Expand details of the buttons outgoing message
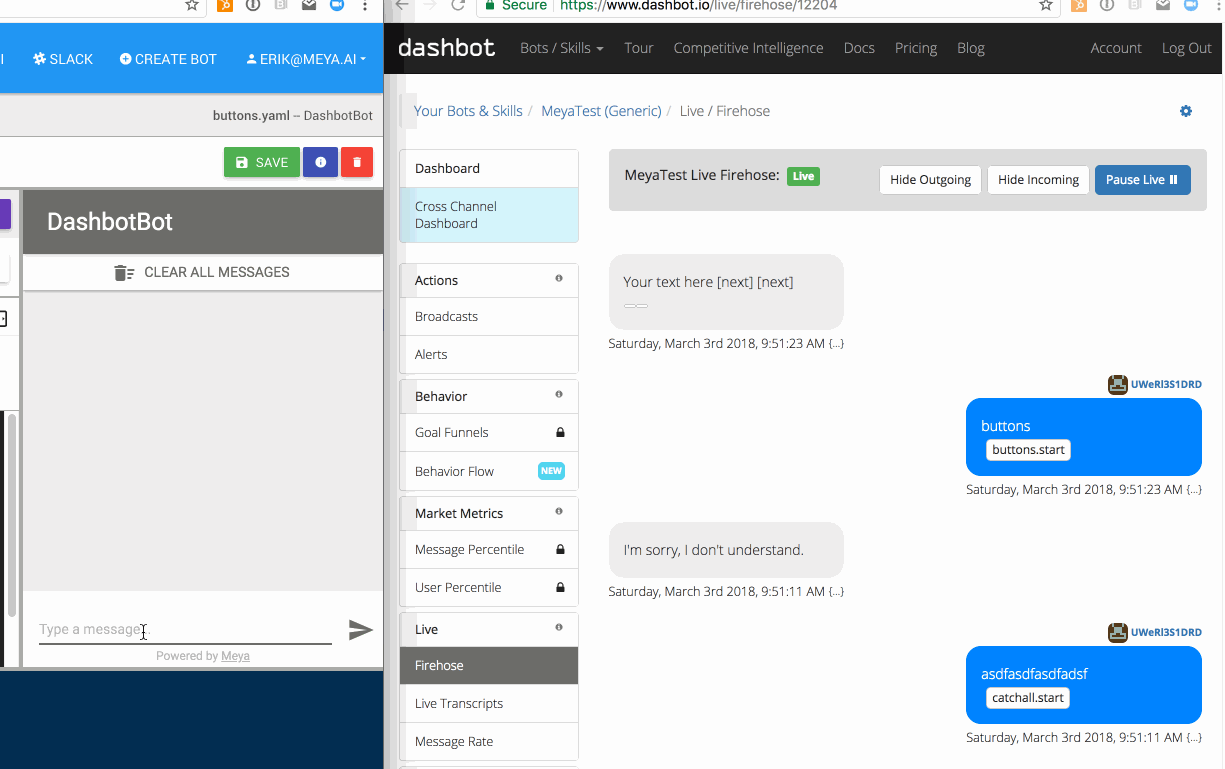This screenshot has height=769, width=1225. tap(1194, 490)
